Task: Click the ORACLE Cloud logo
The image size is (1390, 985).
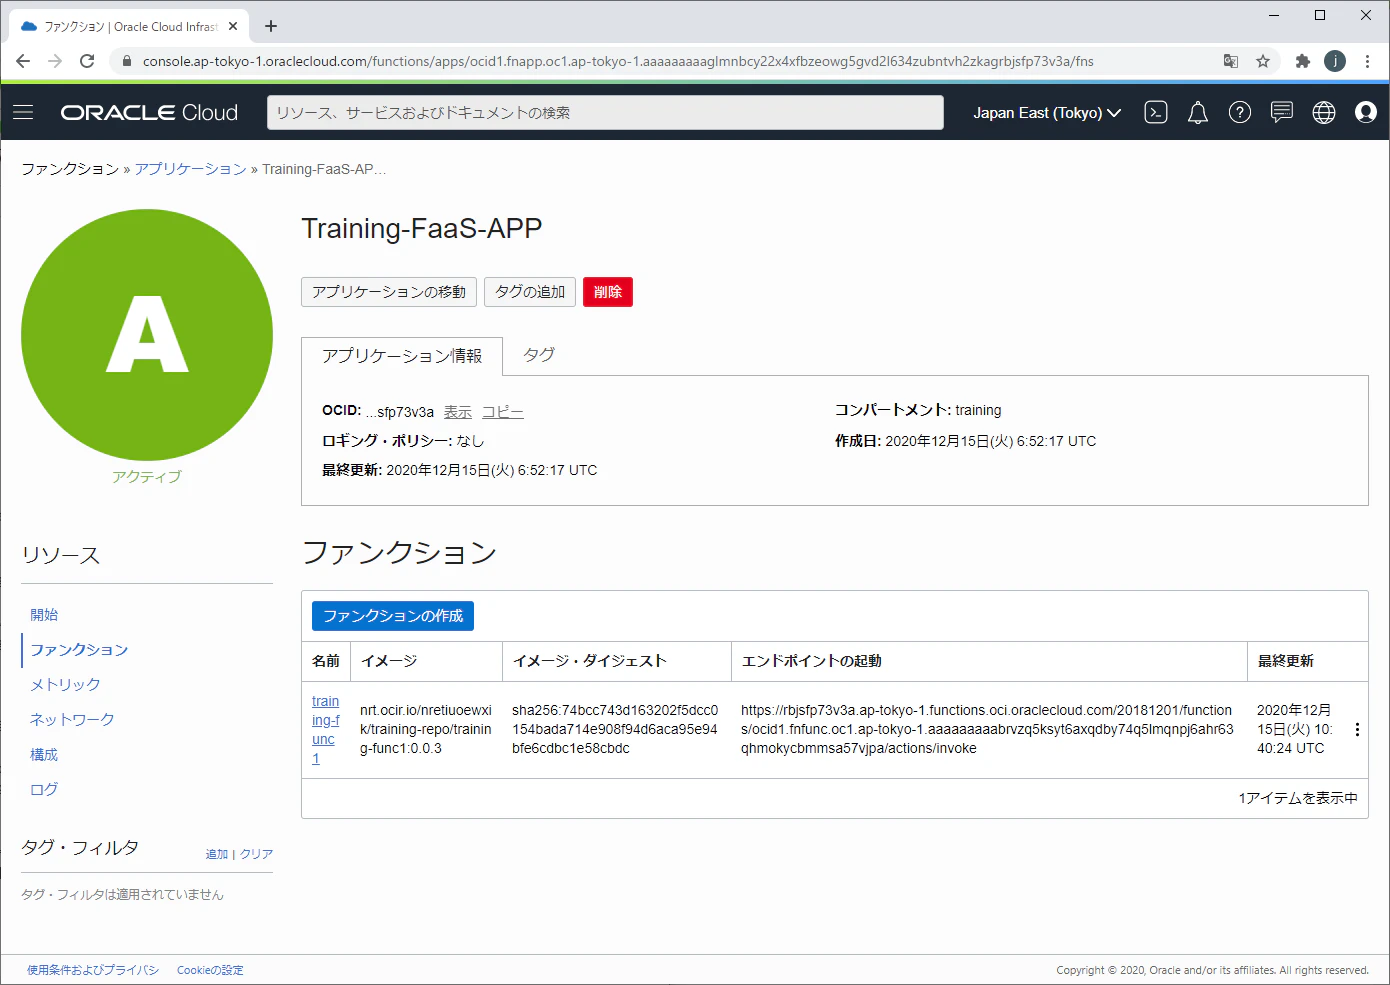Action: (149, 112)
